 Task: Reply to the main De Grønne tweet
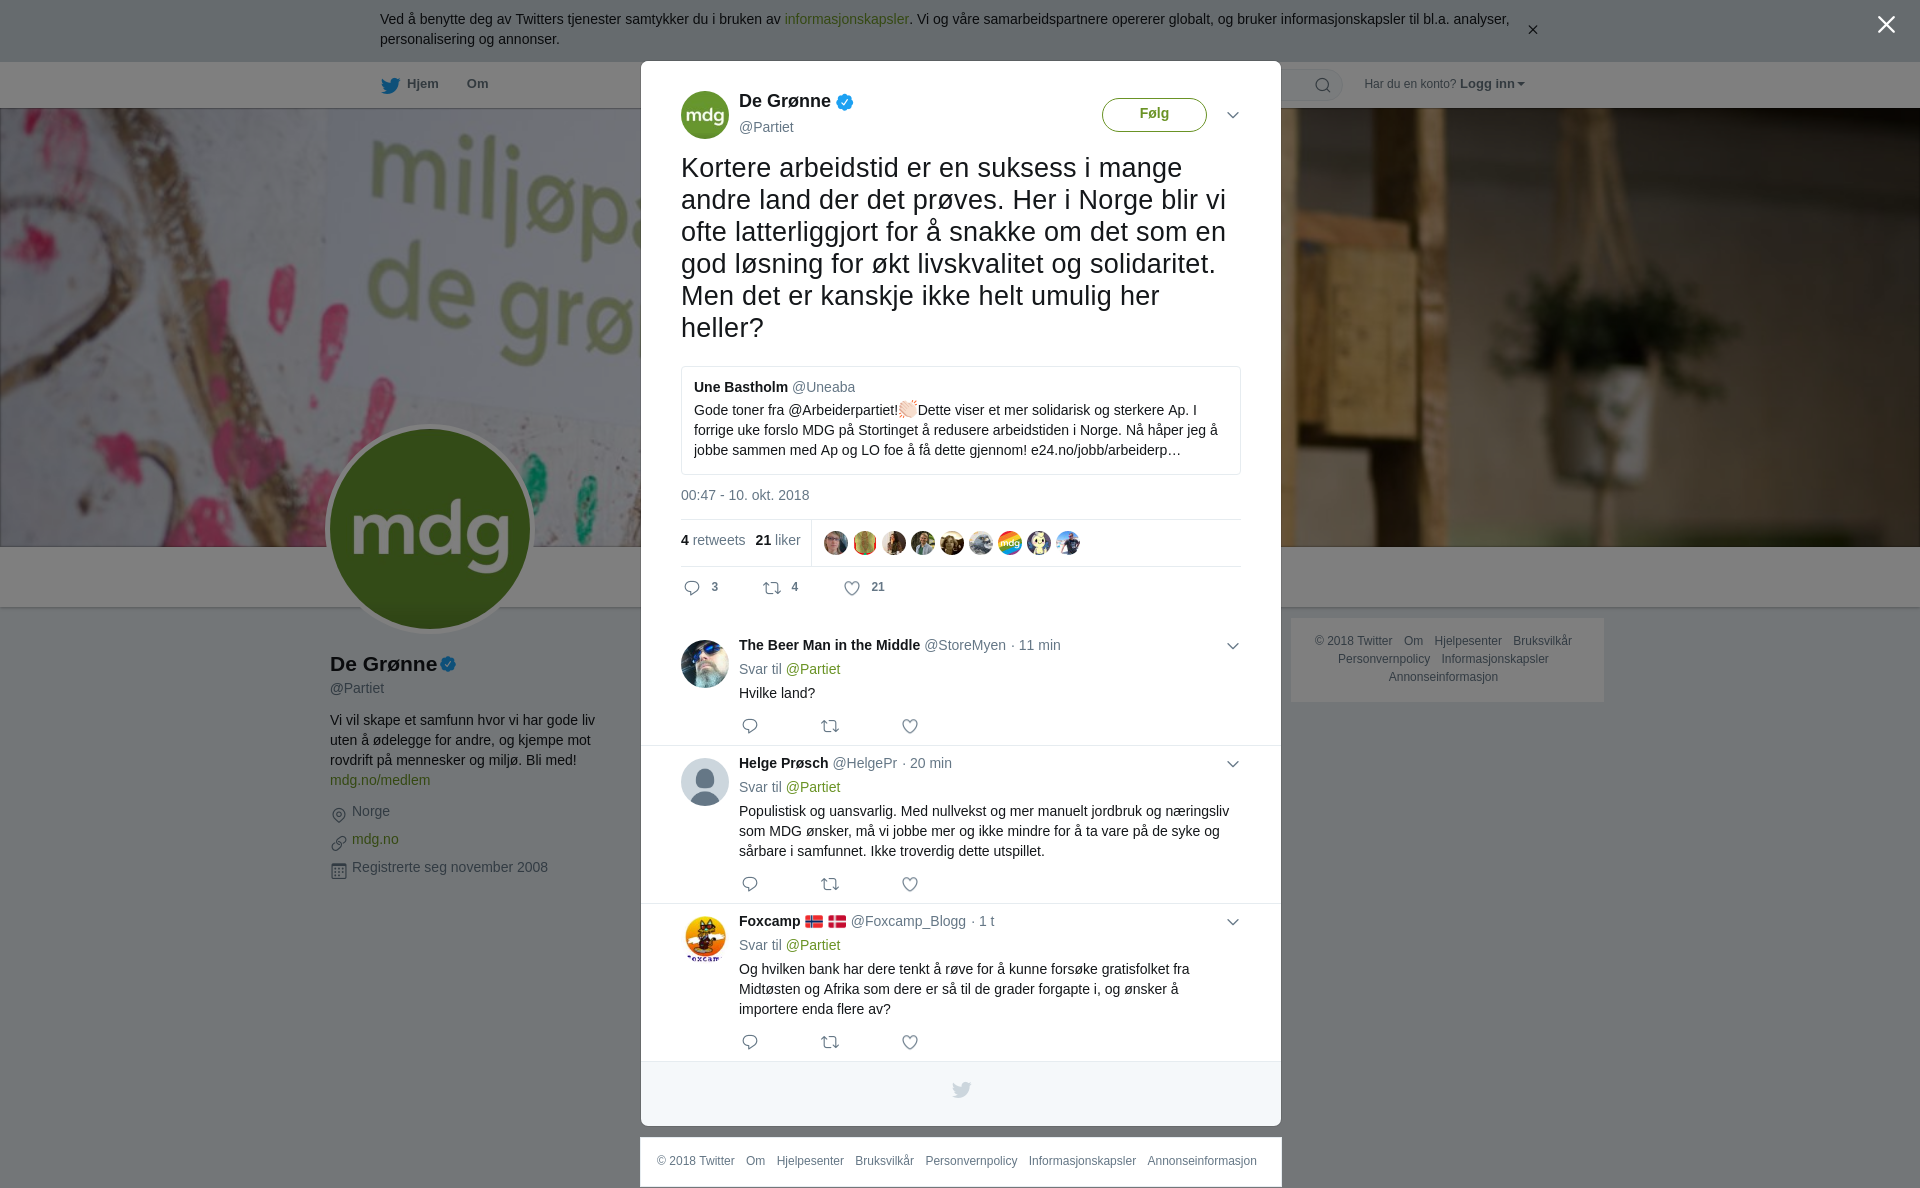pyautogui.click(x=692, y=588)
